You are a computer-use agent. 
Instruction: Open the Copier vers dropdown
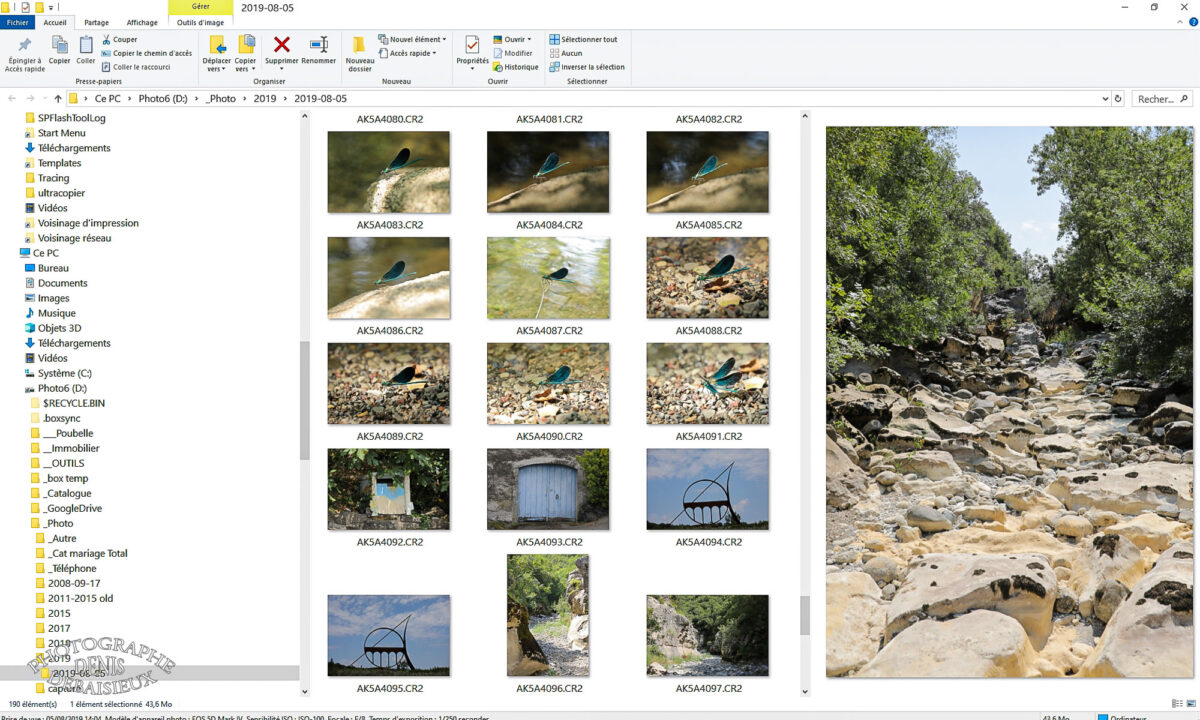[x=245, y=52]
